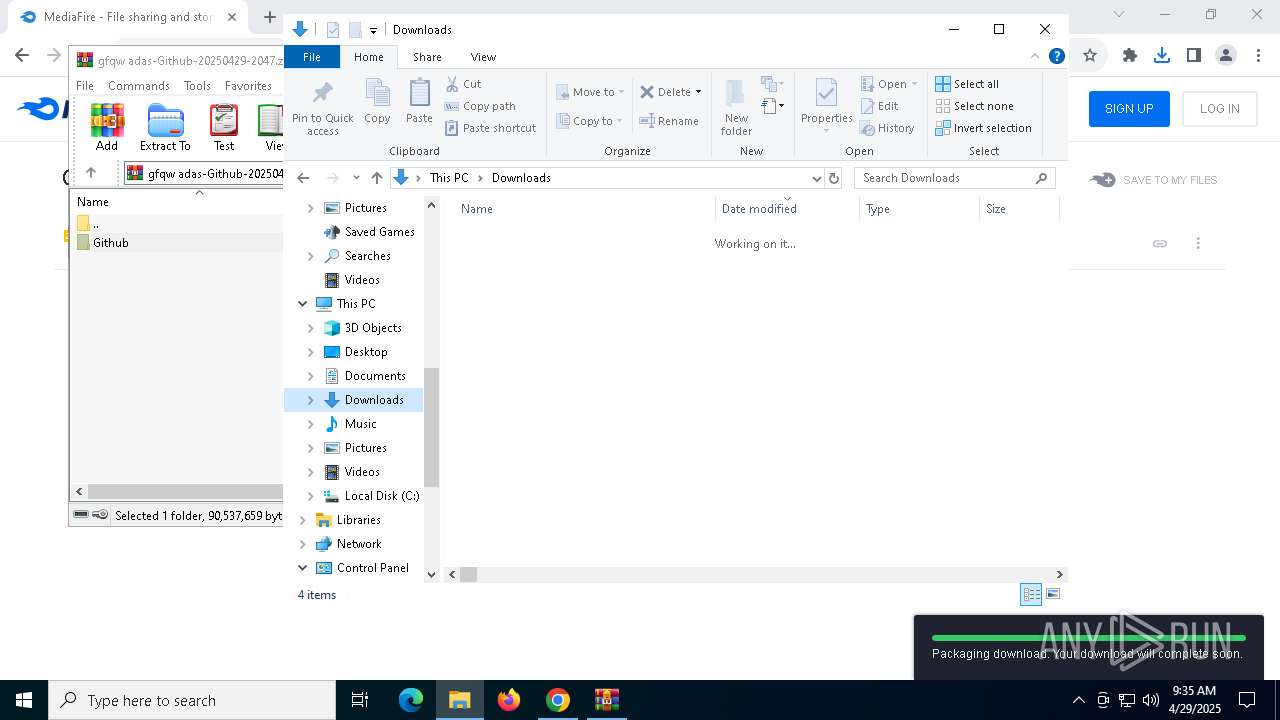Image resolution: width=1280 pixels, height=720 pixels.
Task: Click Edit in the Open group
Action: tap(880, 106)
